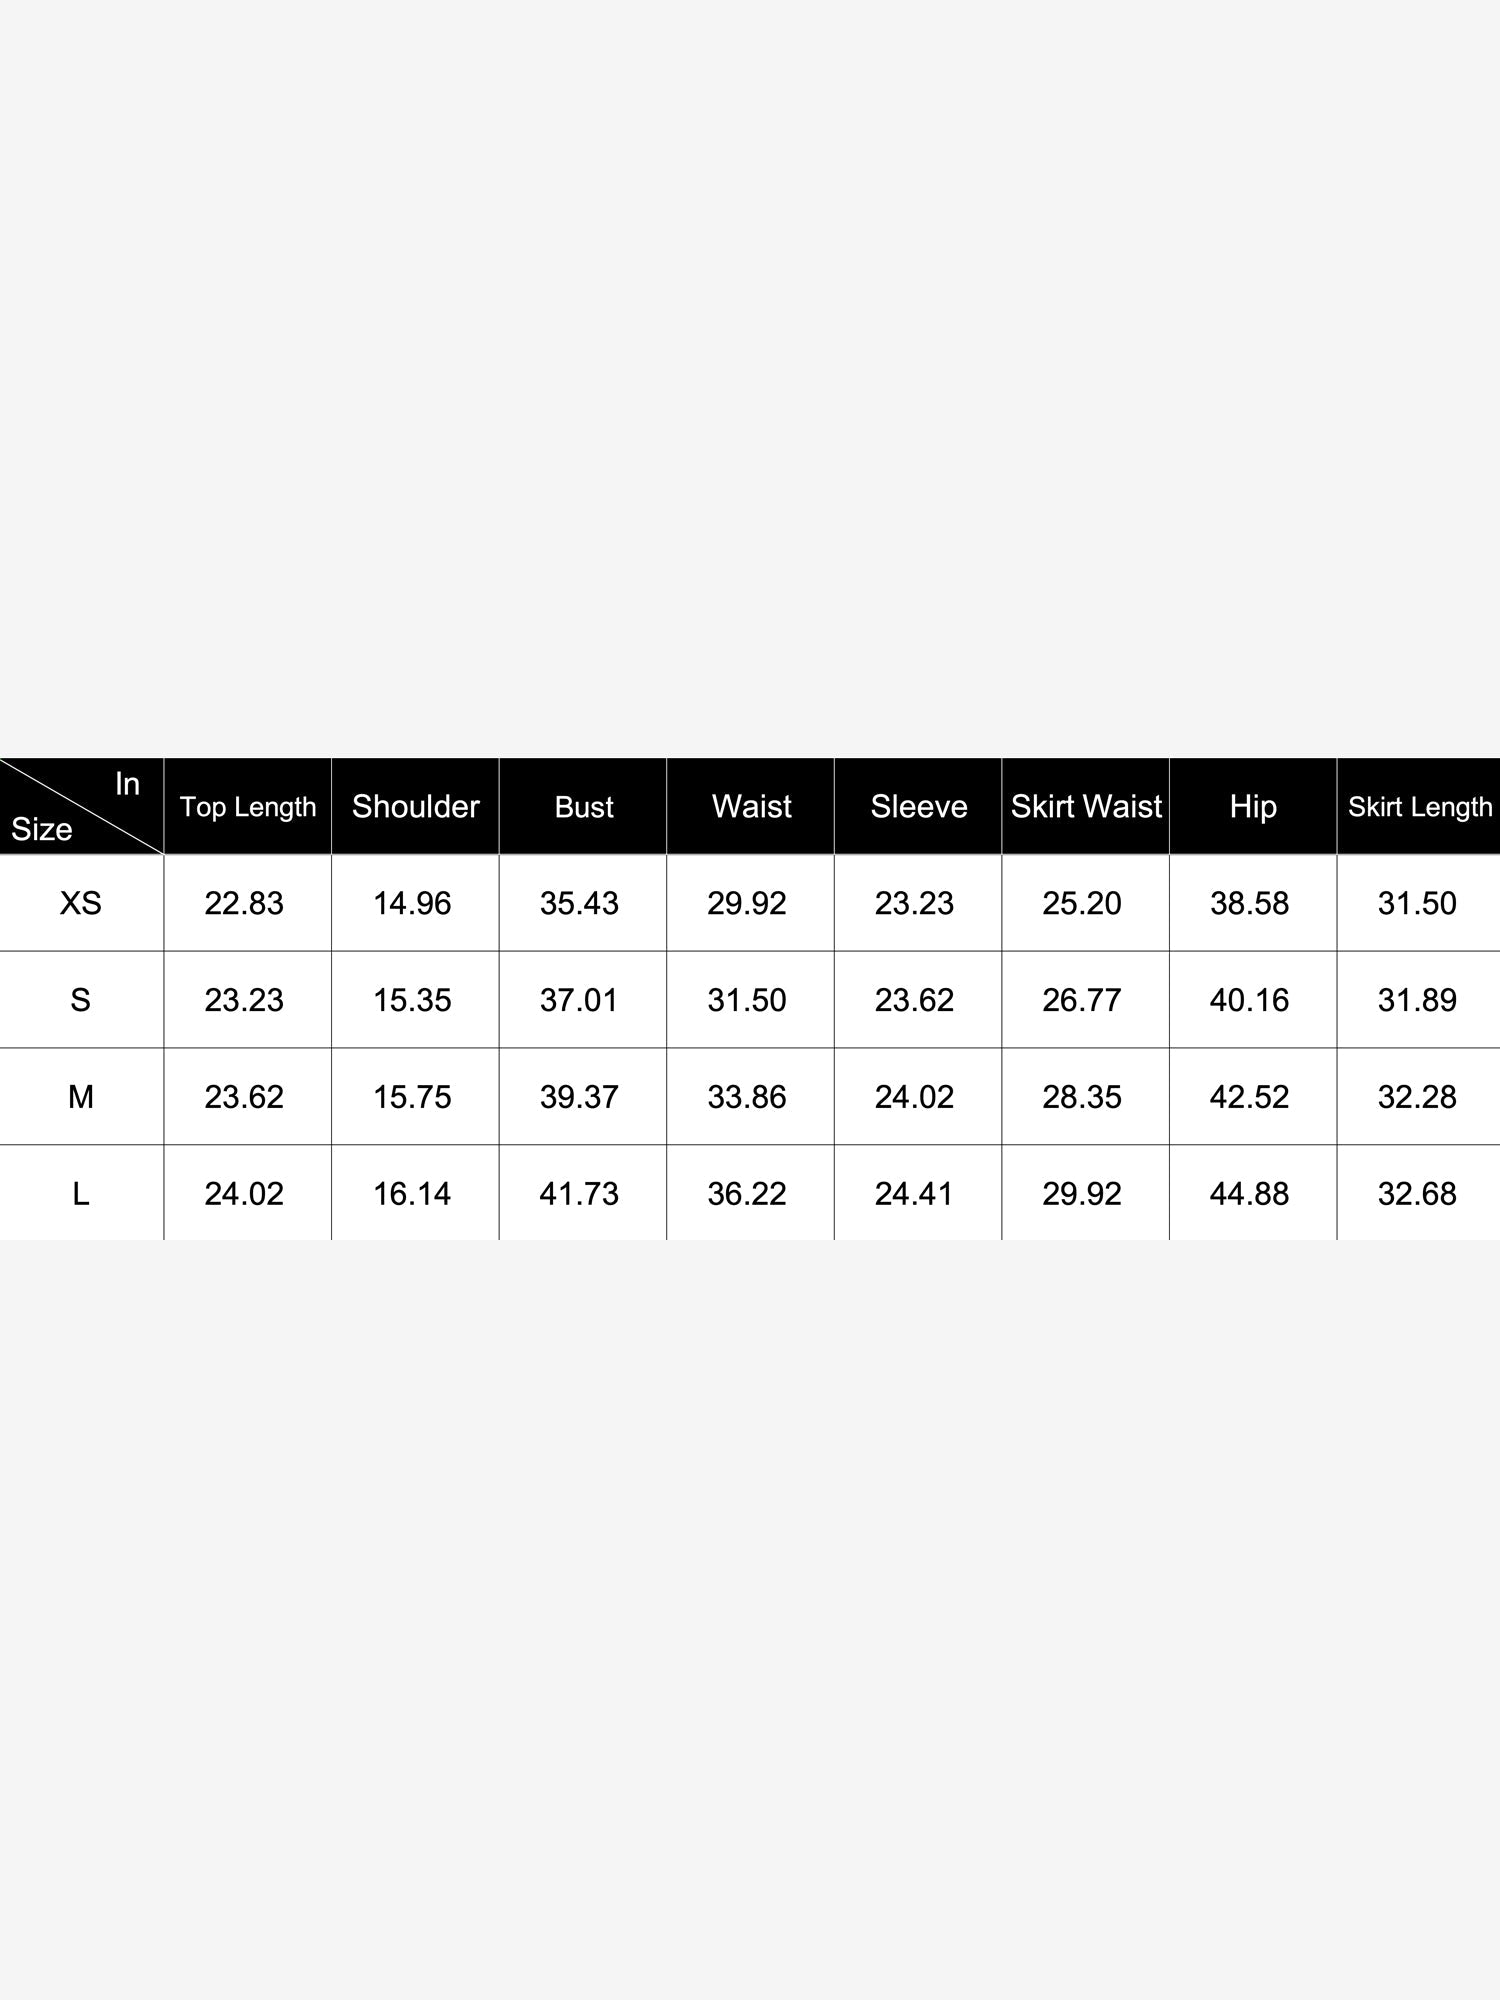Click the XS shoulder value 14.96
The image size is (1500, 2000).
click(412, 903)
